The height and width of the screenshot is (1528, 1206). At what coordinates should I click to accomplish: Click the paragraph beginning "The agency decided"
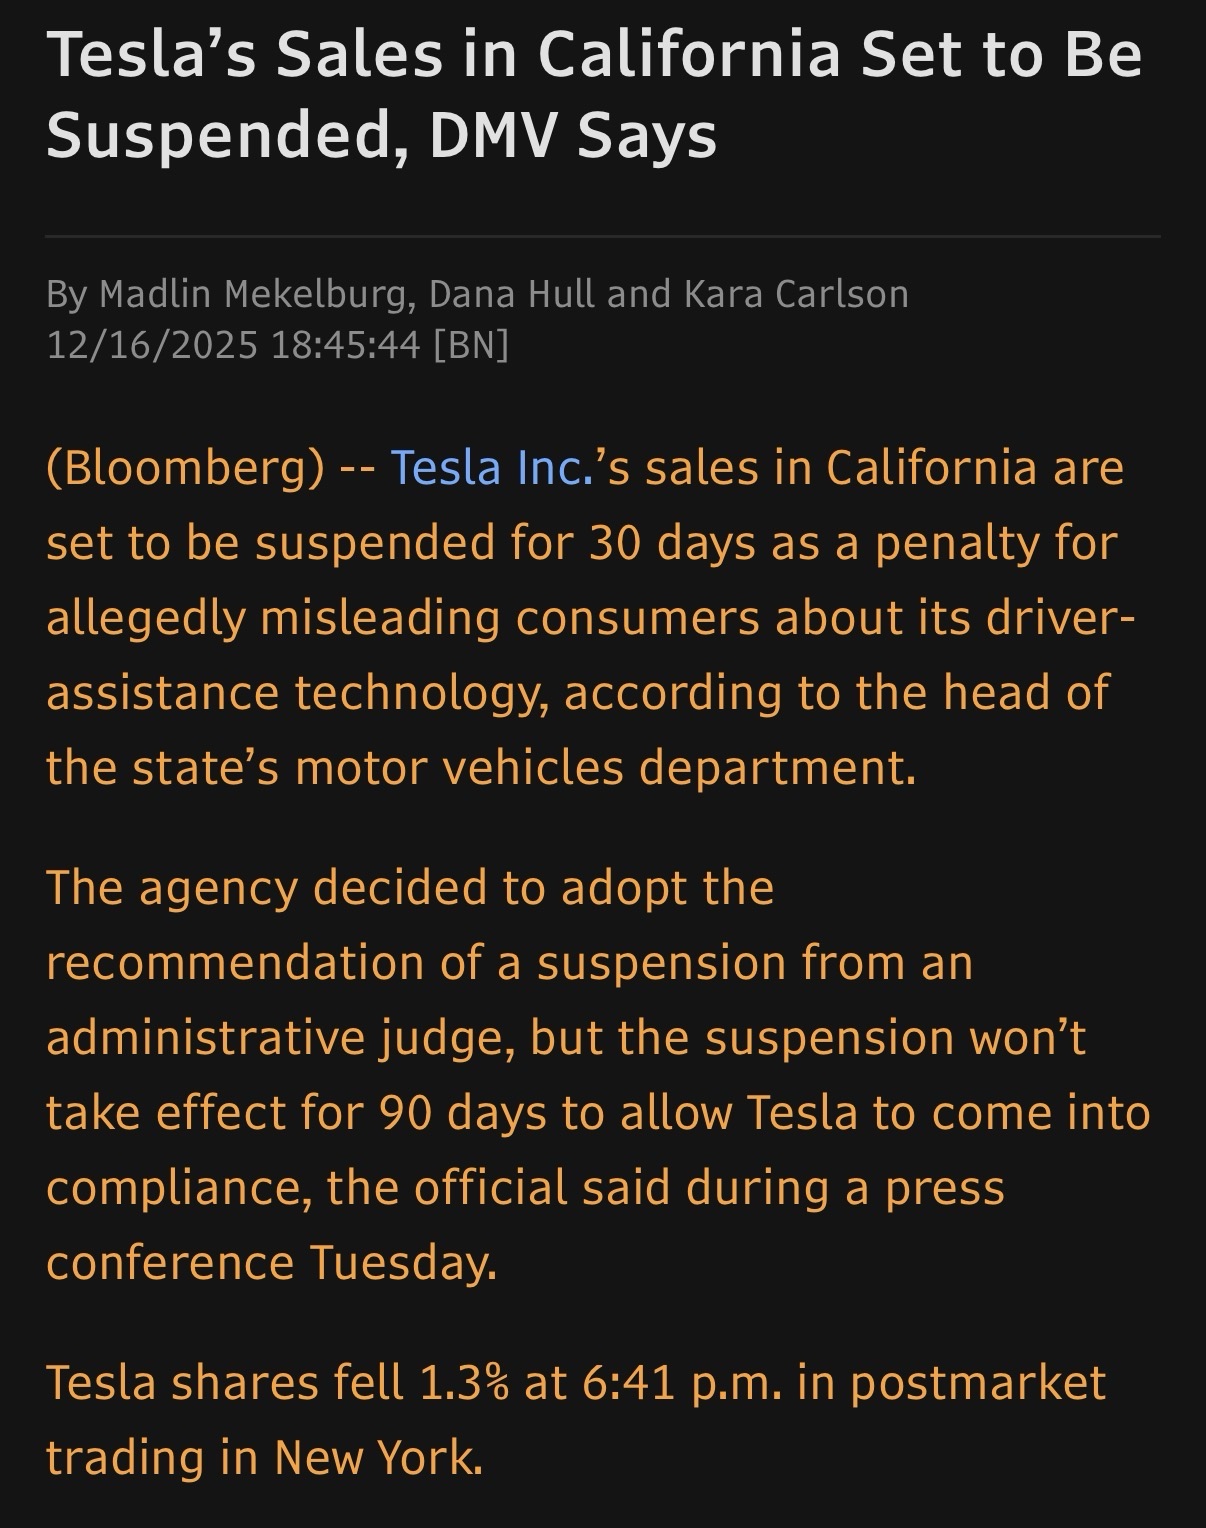(598, 1075)
